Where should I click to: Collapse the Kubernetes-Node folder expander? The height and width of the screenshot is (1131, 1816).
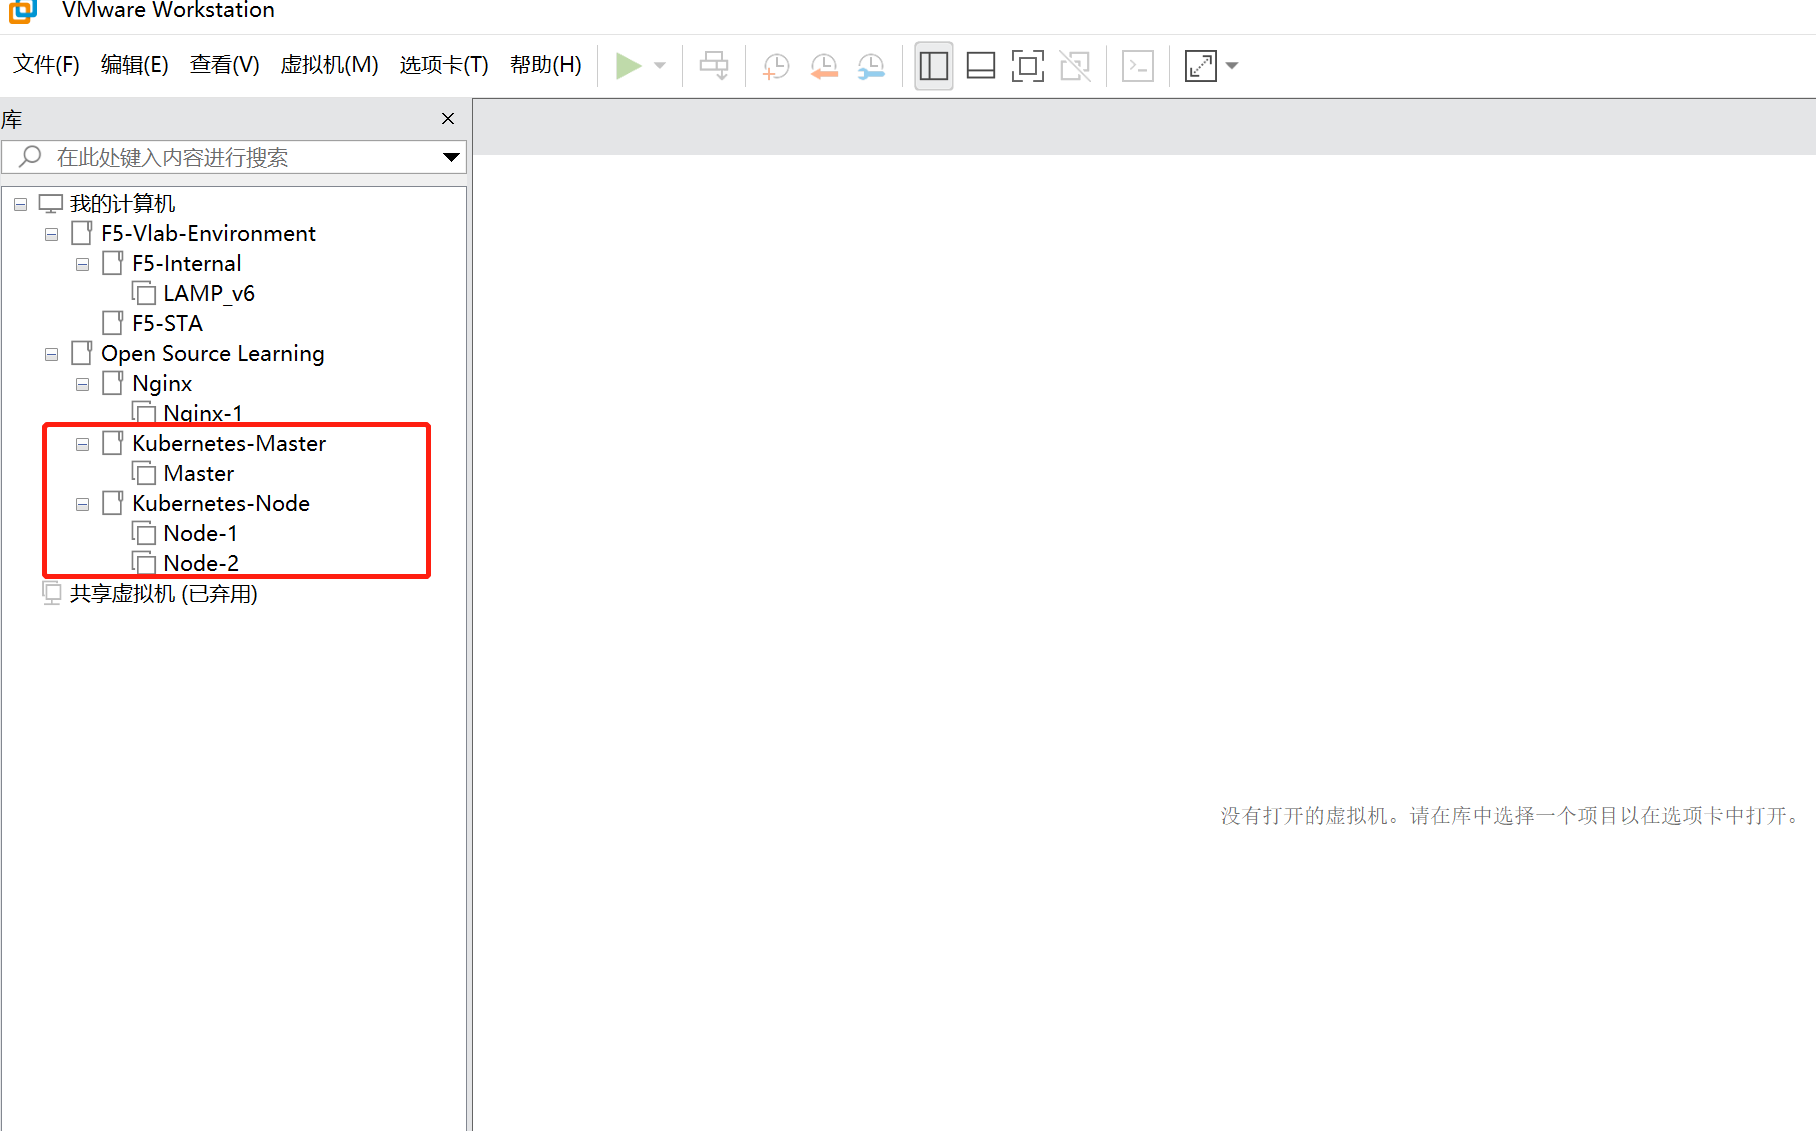coord(82,504)
